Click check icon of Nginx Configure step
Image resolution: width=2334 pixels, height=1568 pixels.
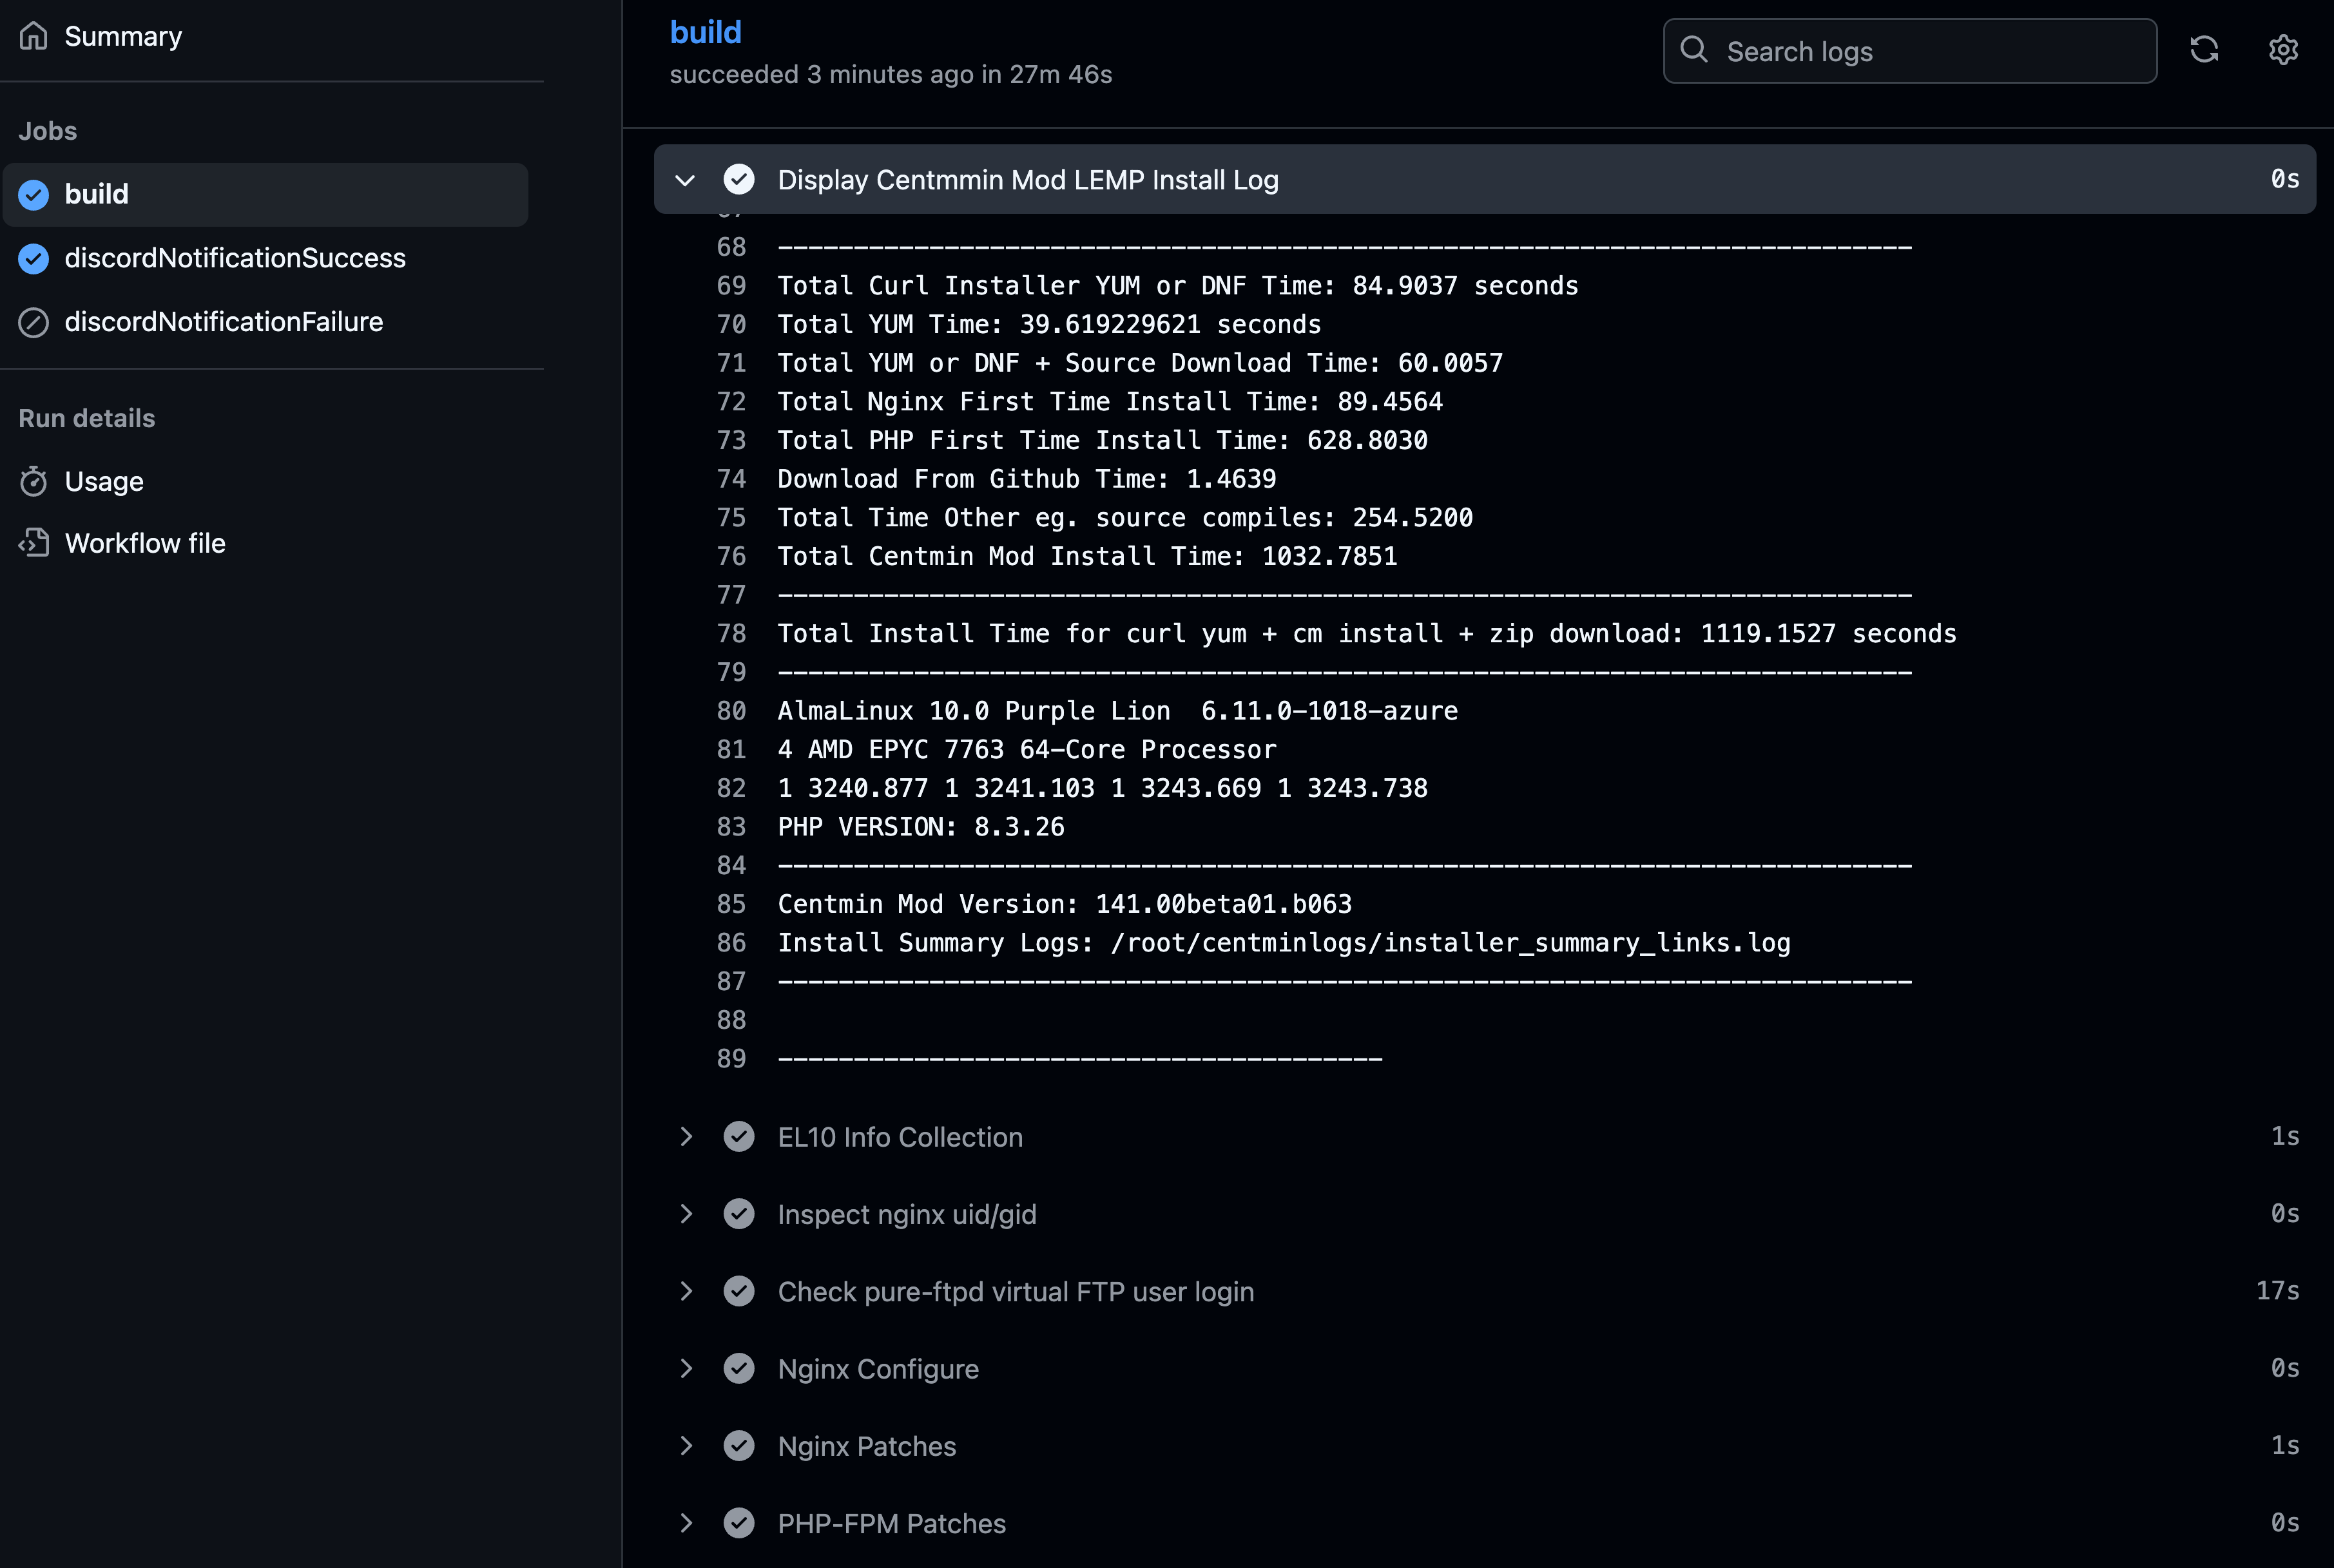point(739,1368)
